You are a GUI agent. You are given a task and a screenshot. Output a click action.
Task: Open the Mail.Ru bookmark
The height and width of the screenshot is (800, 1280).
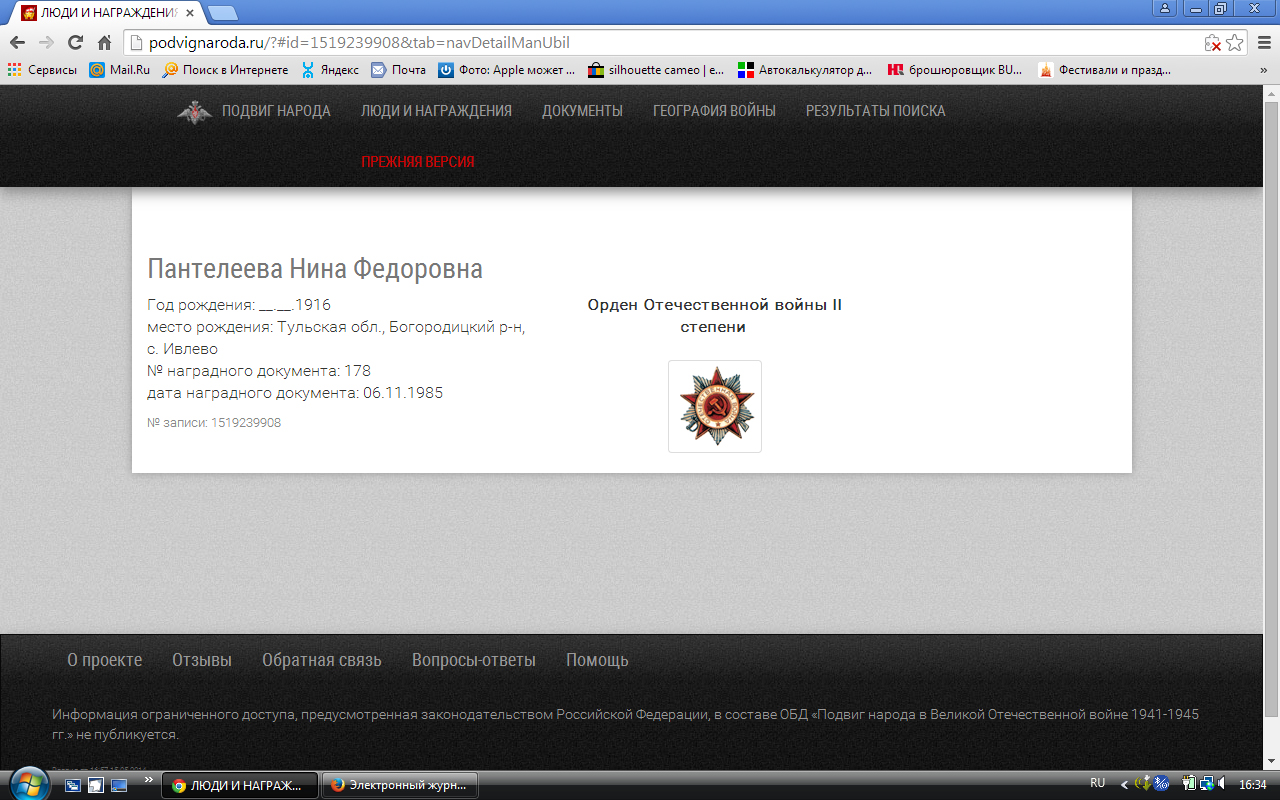(119, 70)
